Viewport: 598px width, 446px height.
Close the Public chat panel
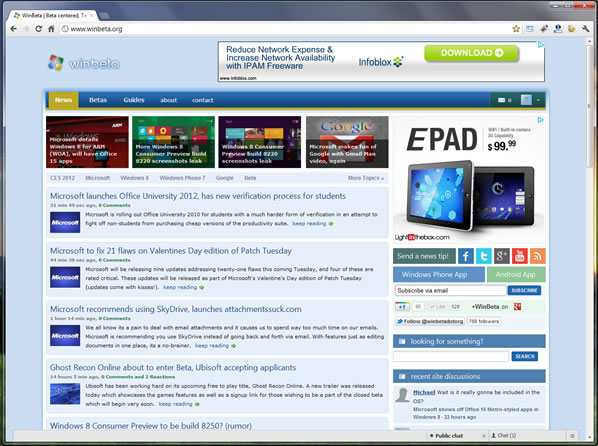click(484, 436)
